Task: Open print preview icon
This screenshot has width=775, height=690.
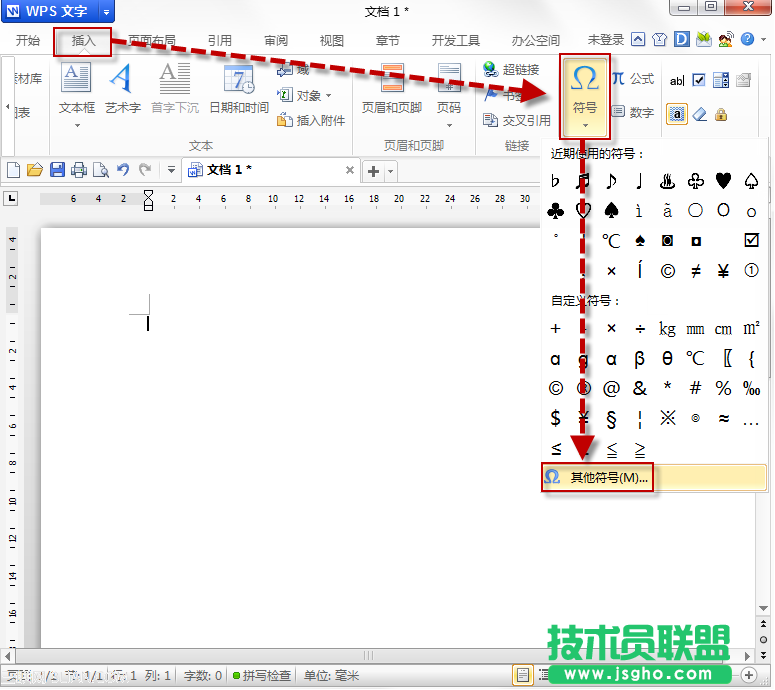Action: pyautogui.click(x=101, y=170)
